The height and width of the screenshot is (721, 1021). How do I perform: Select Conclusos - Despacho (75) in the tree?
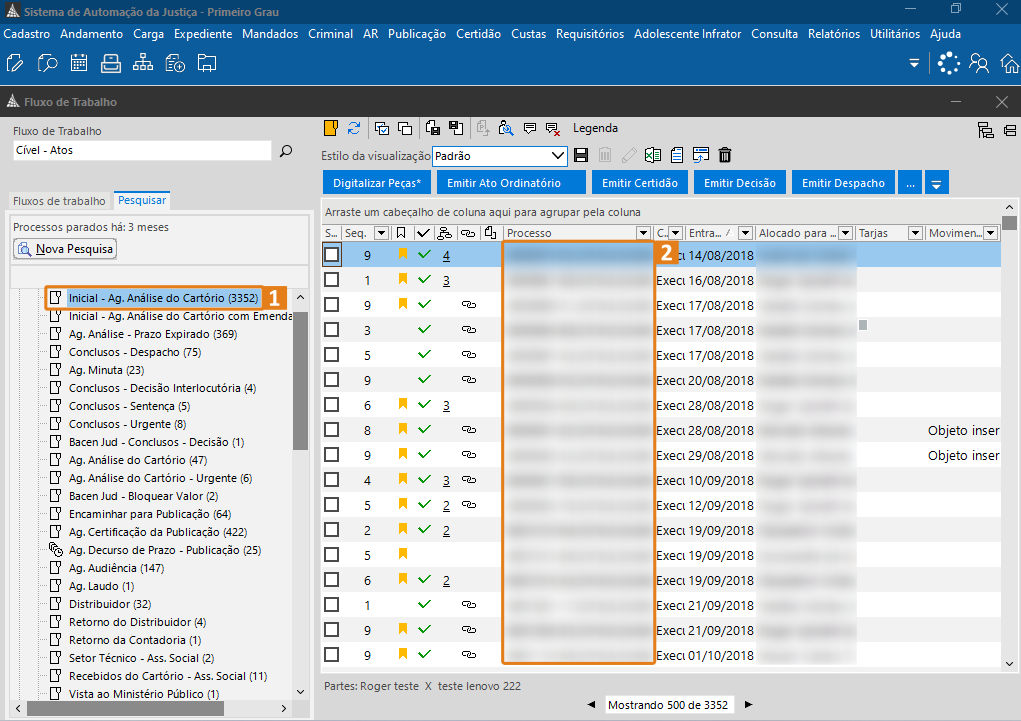[135, 352]
